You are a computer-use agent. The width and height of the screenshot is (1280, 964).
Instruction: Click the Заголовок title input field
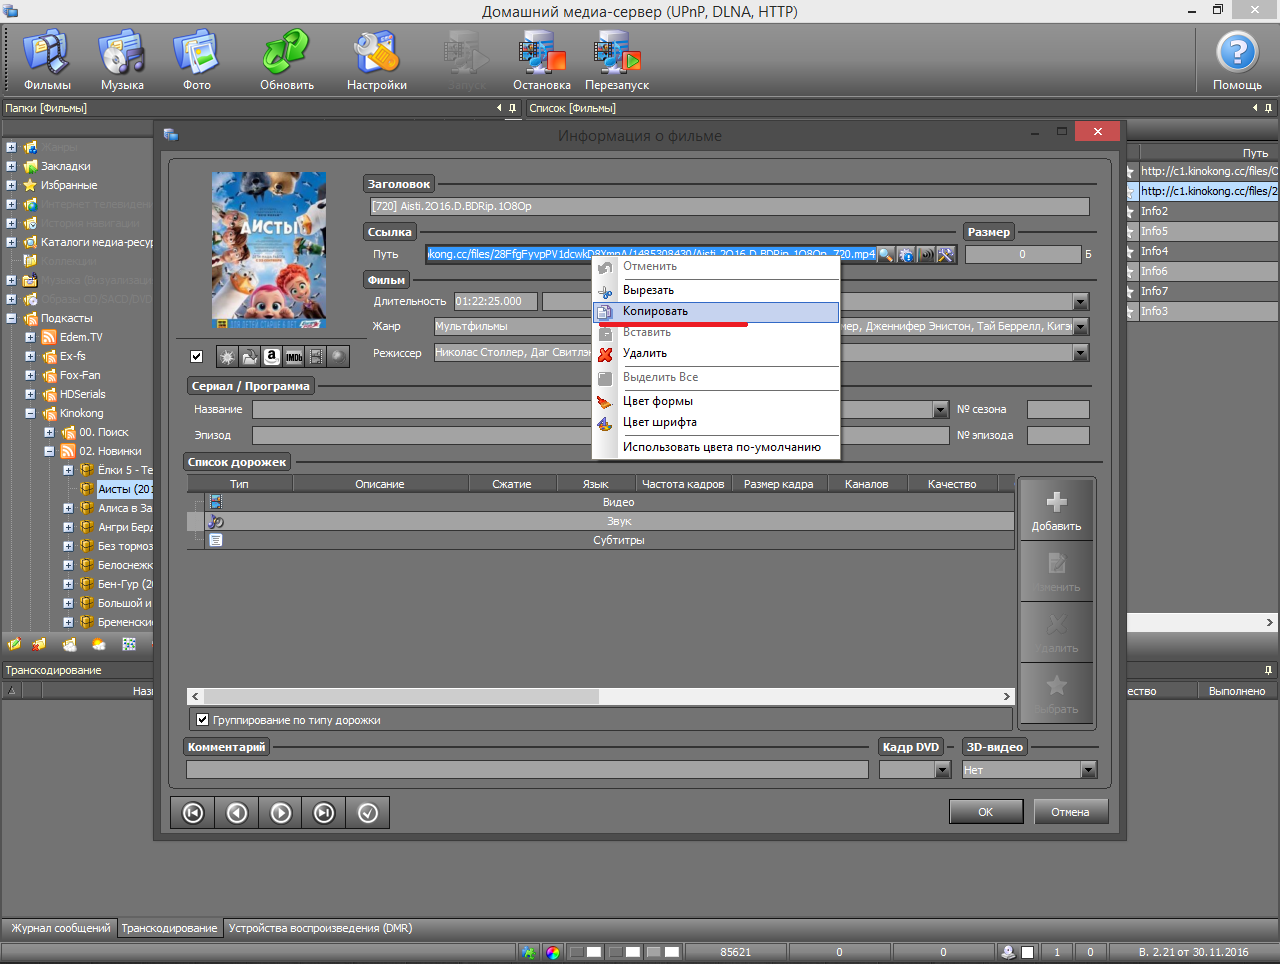(x=729, y=207)
